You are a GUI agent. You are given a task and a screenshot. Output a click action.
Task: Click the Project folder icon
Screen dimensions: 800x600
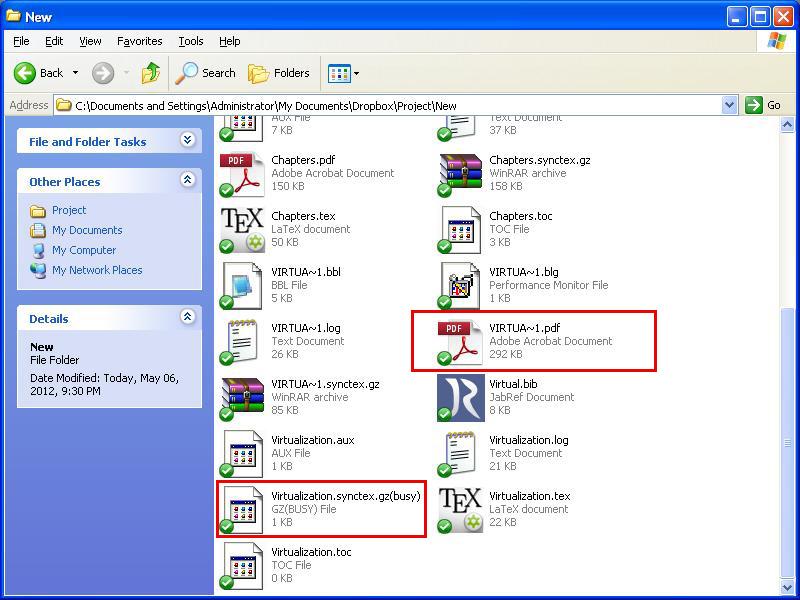pos(38,211)
